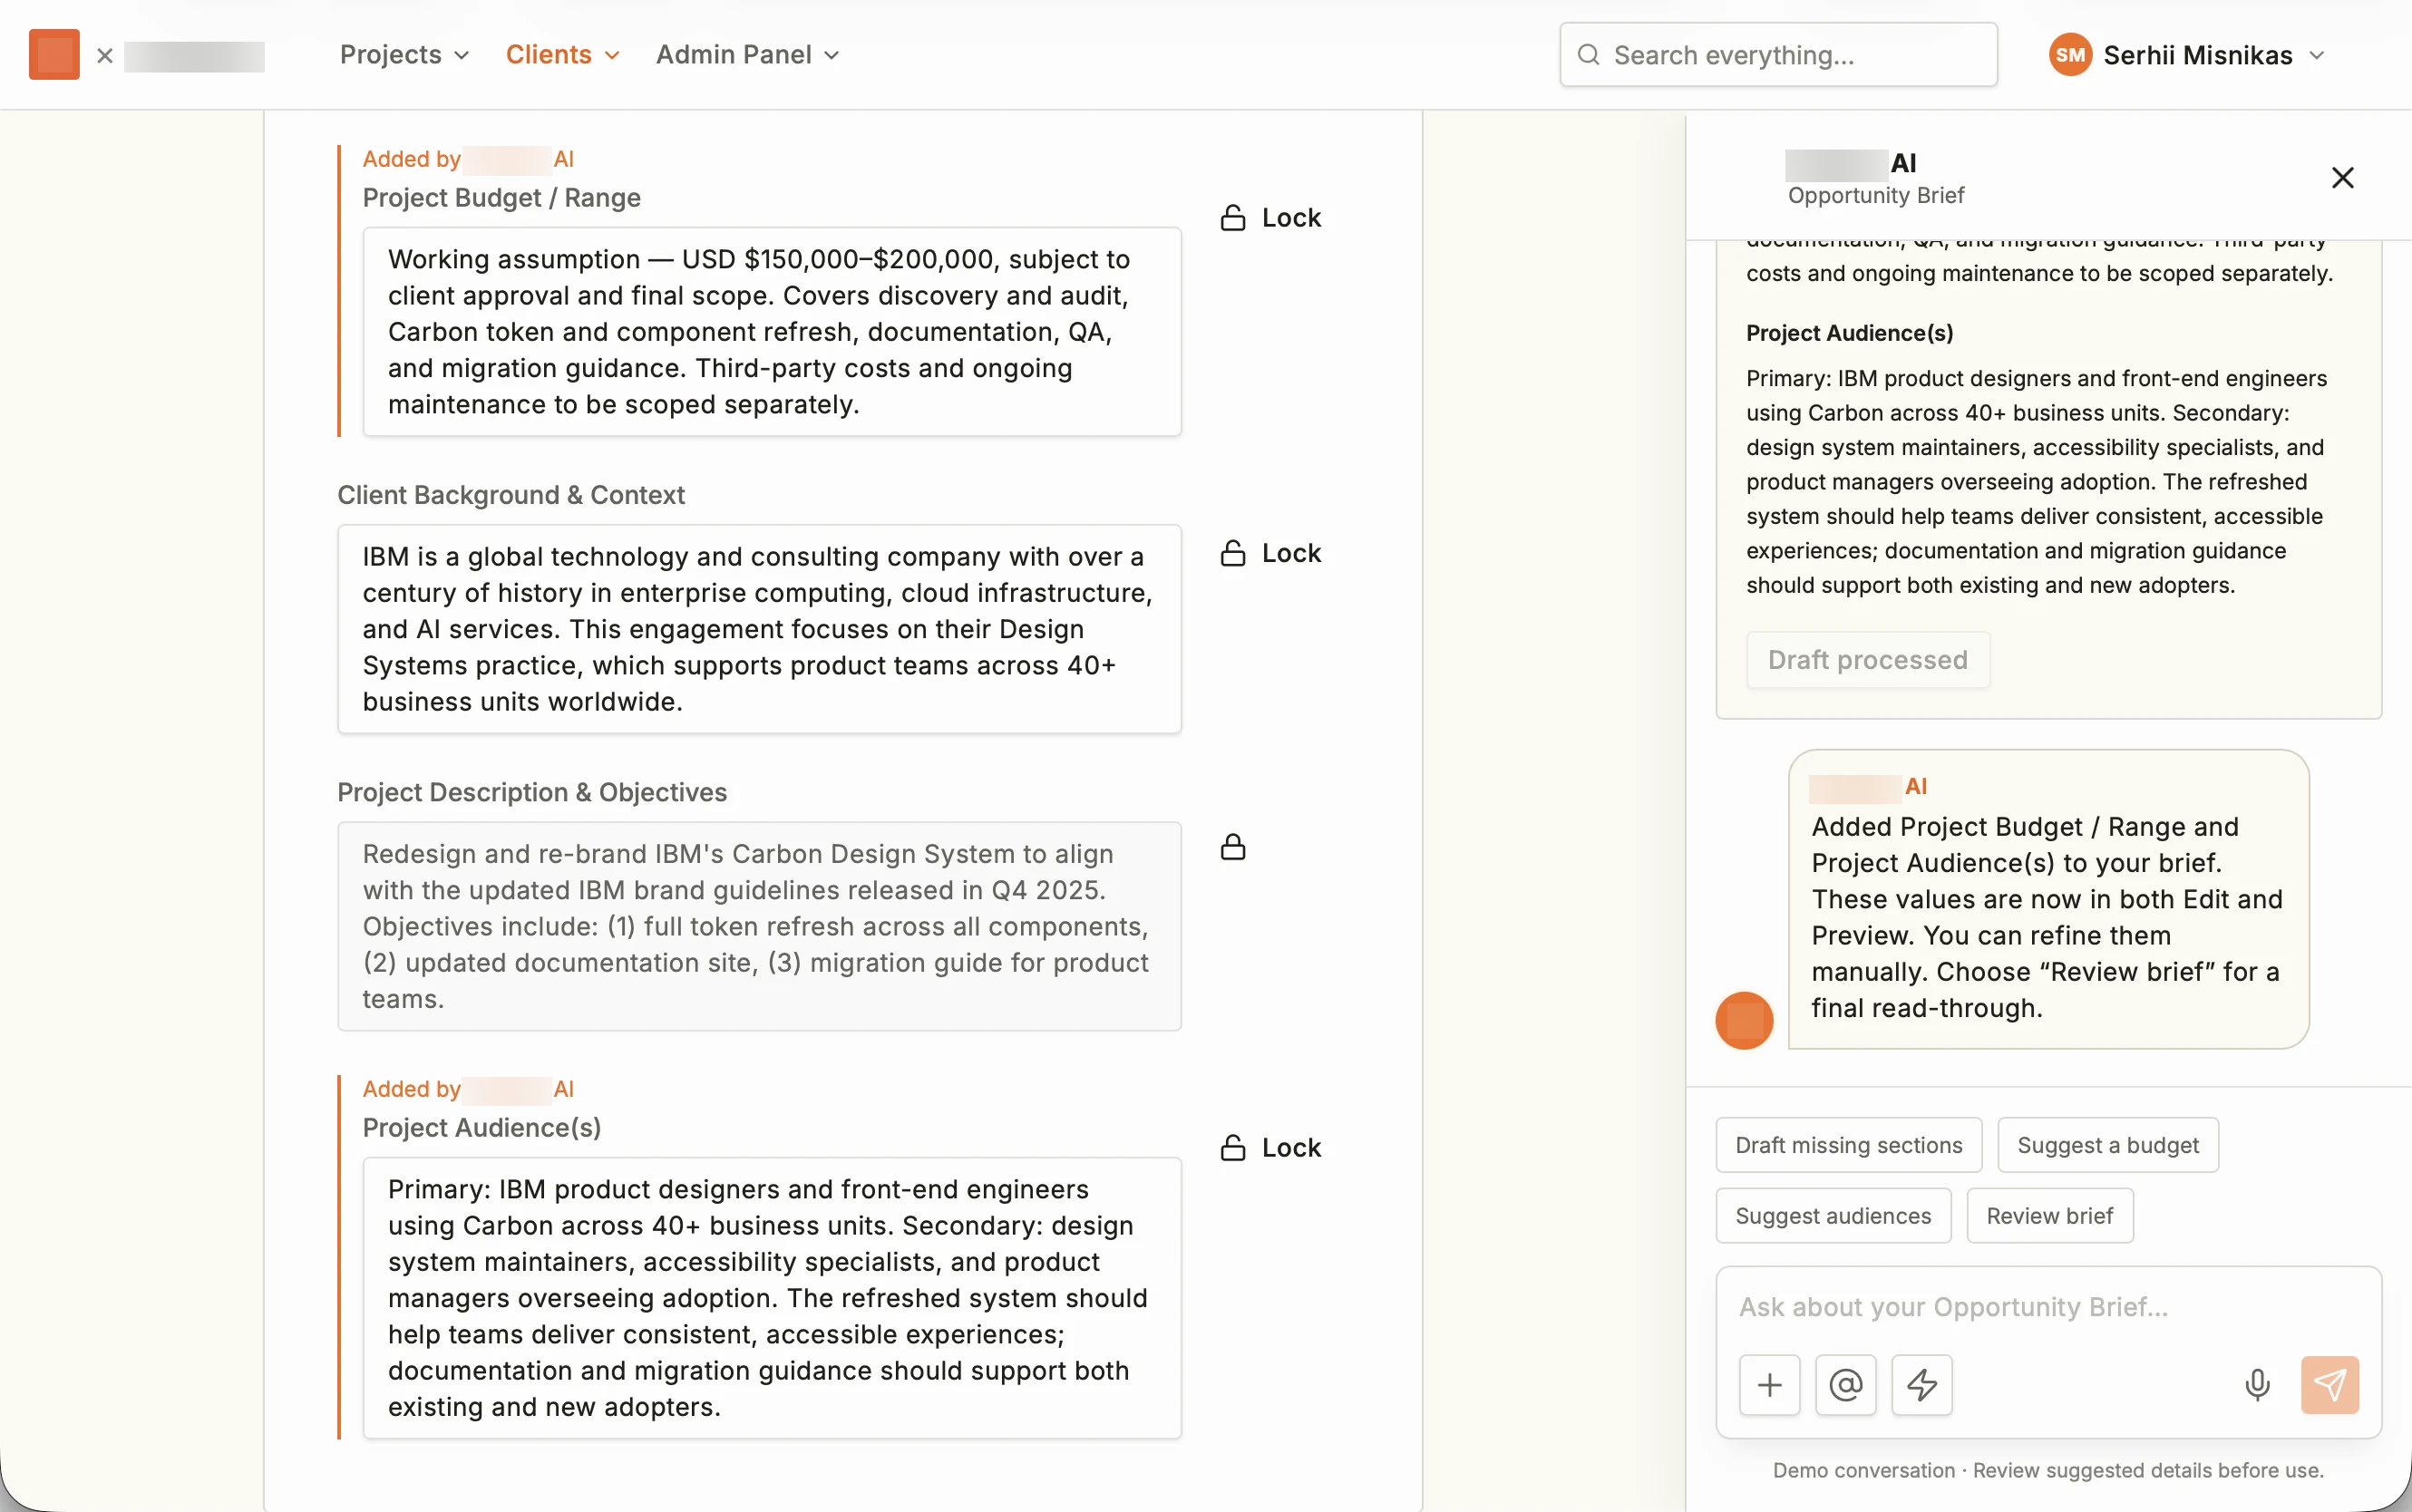Click the Ask about your Opportunity Brief input

(2048, 1307)
